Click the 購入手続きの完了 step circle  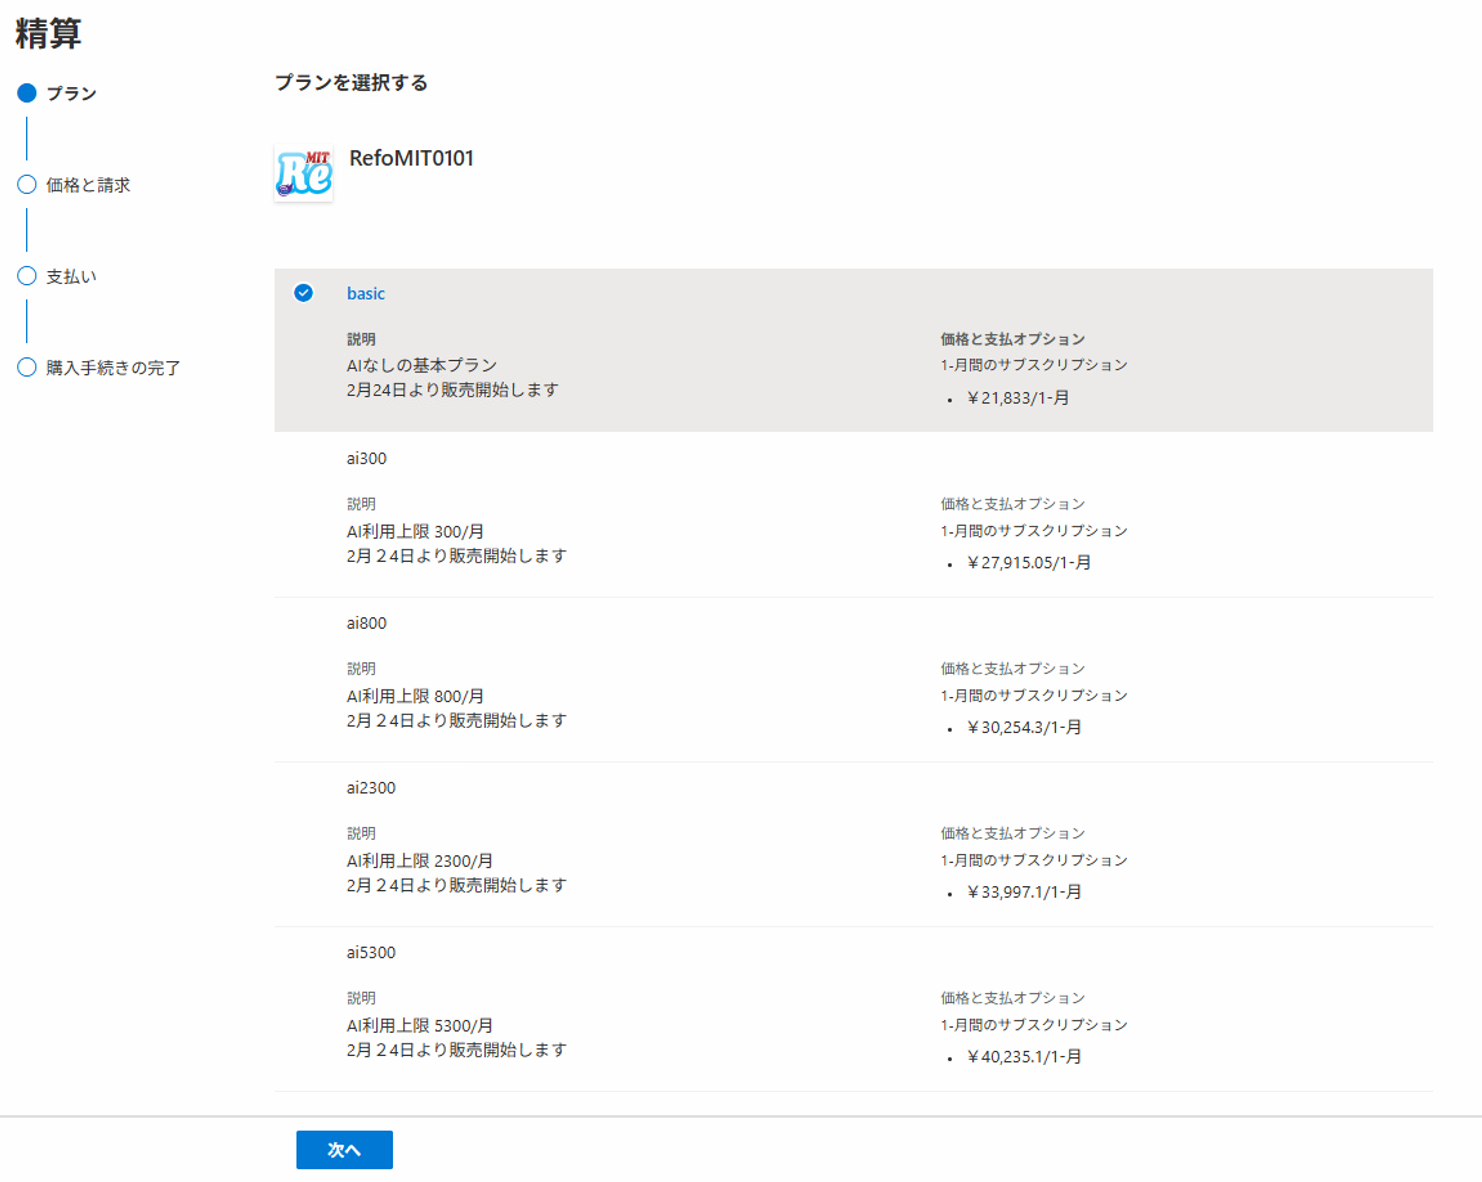(x=25, y=368)
